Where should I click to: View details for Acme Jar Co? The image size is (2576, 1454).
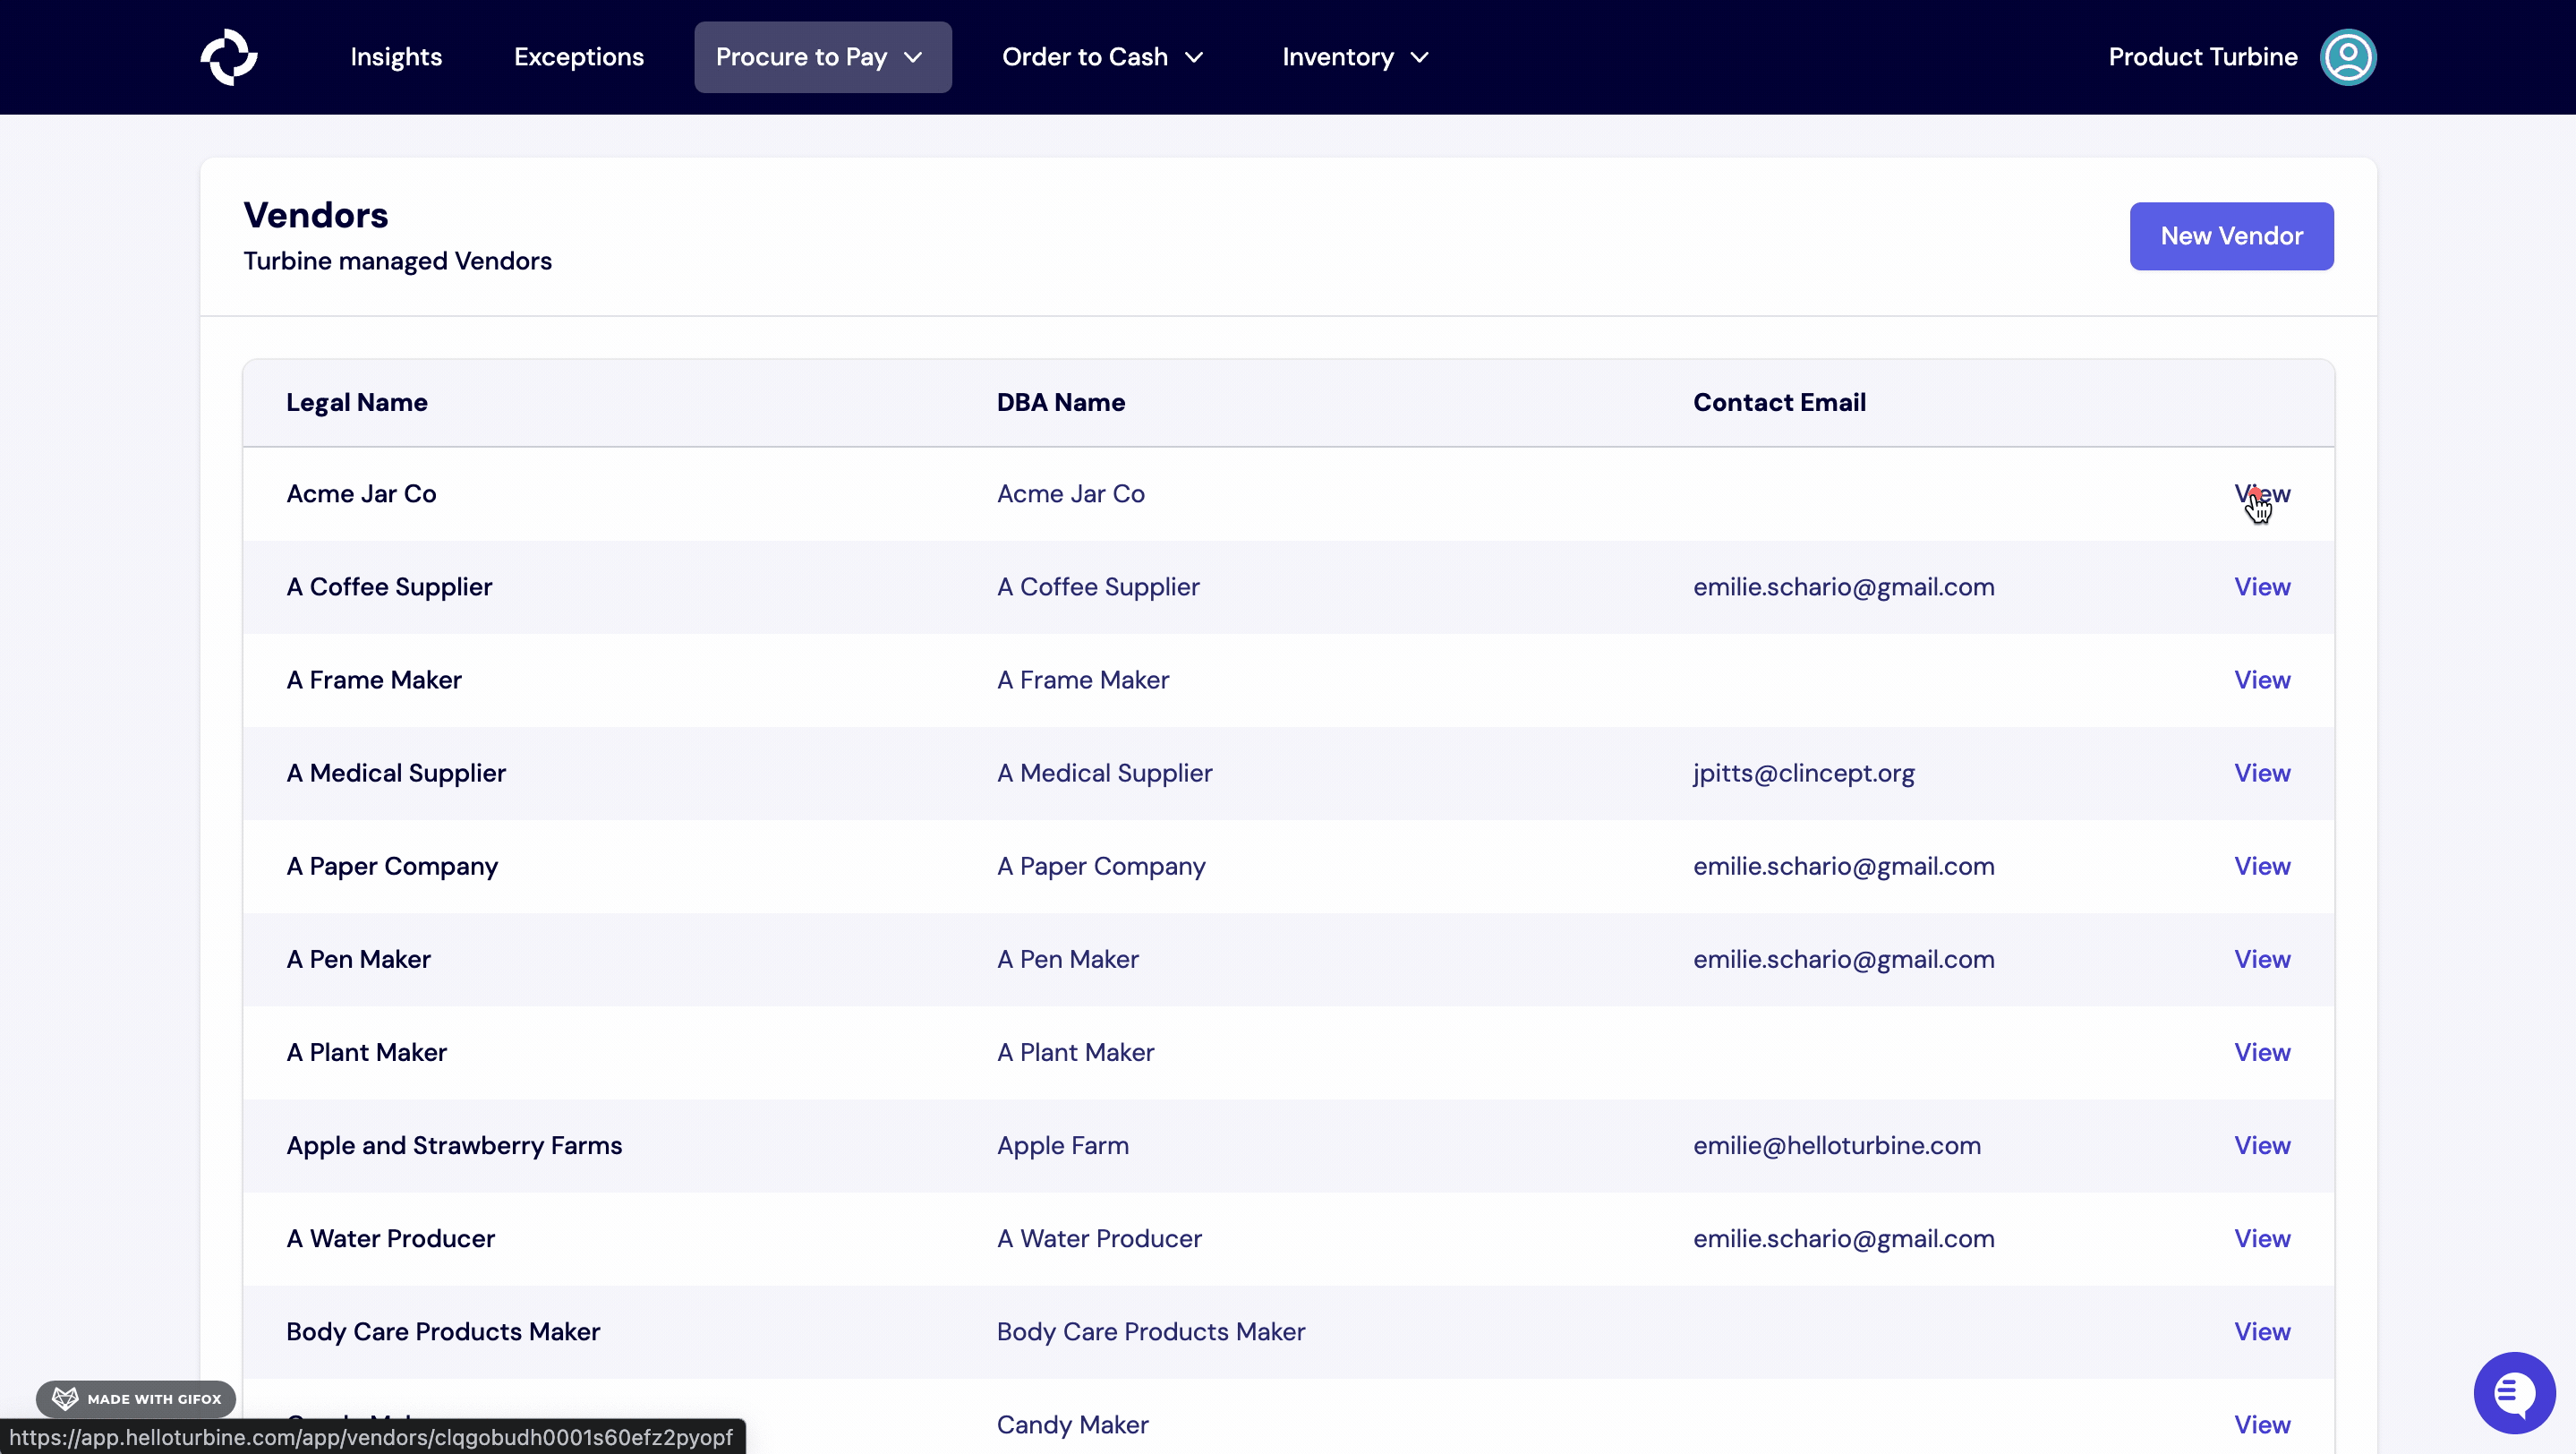[2263, 493]
